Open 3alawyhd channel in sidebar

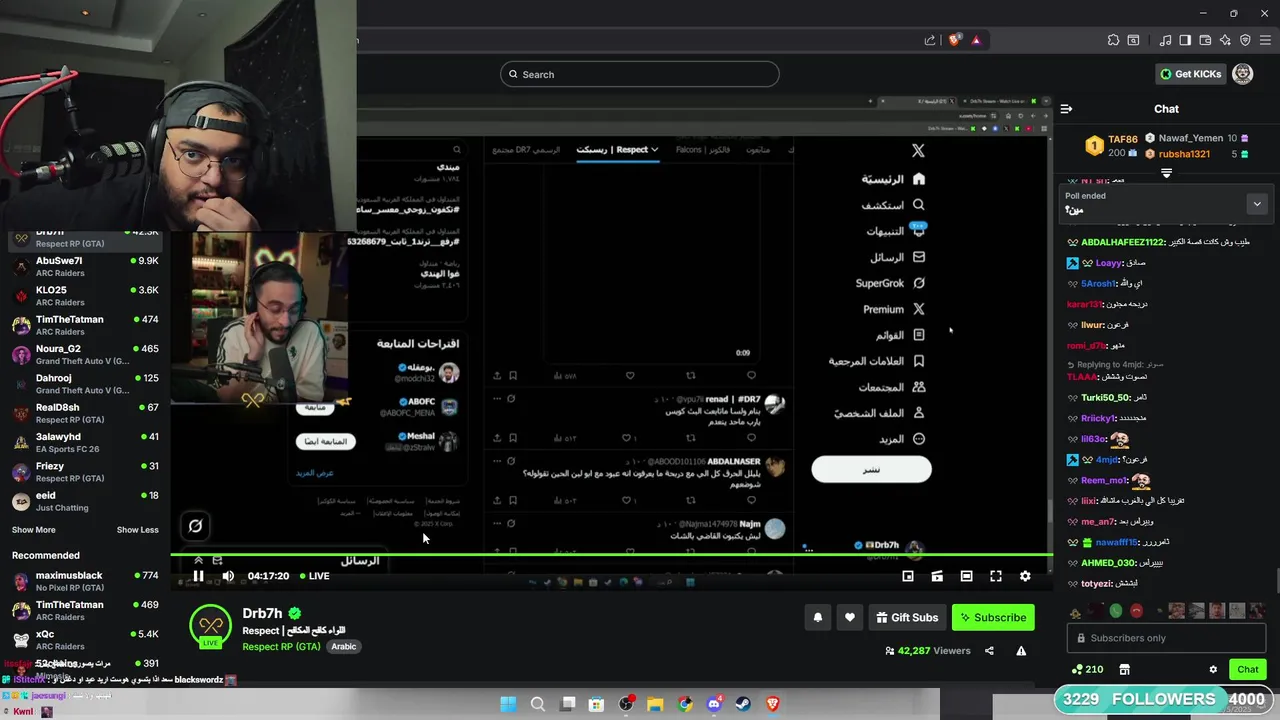pos(85,443)
